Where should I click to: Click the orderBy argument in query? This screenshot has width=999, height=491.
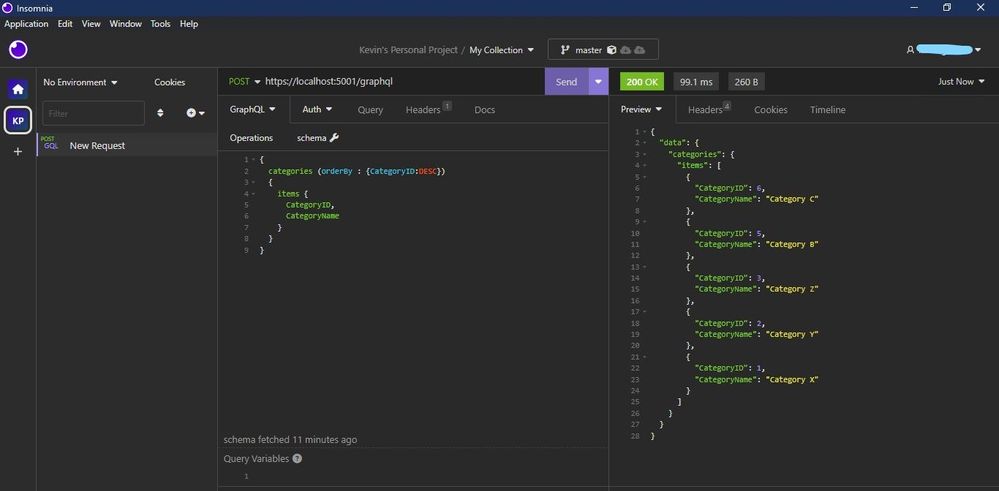tap(337, 171)
